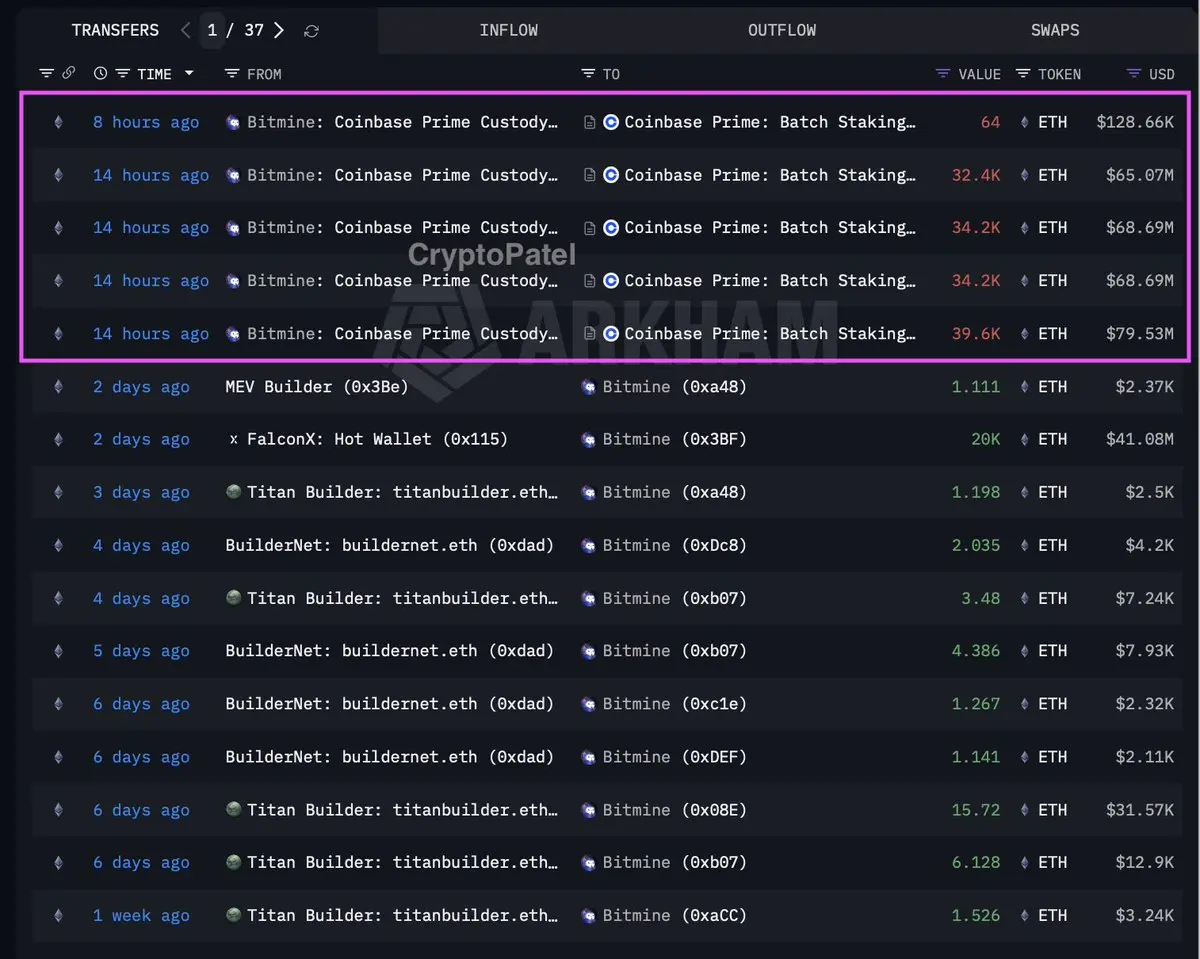This screenshot has height=959, width=1200.
Task: Go to next transfers page arrow
Action: pos(279,30)
